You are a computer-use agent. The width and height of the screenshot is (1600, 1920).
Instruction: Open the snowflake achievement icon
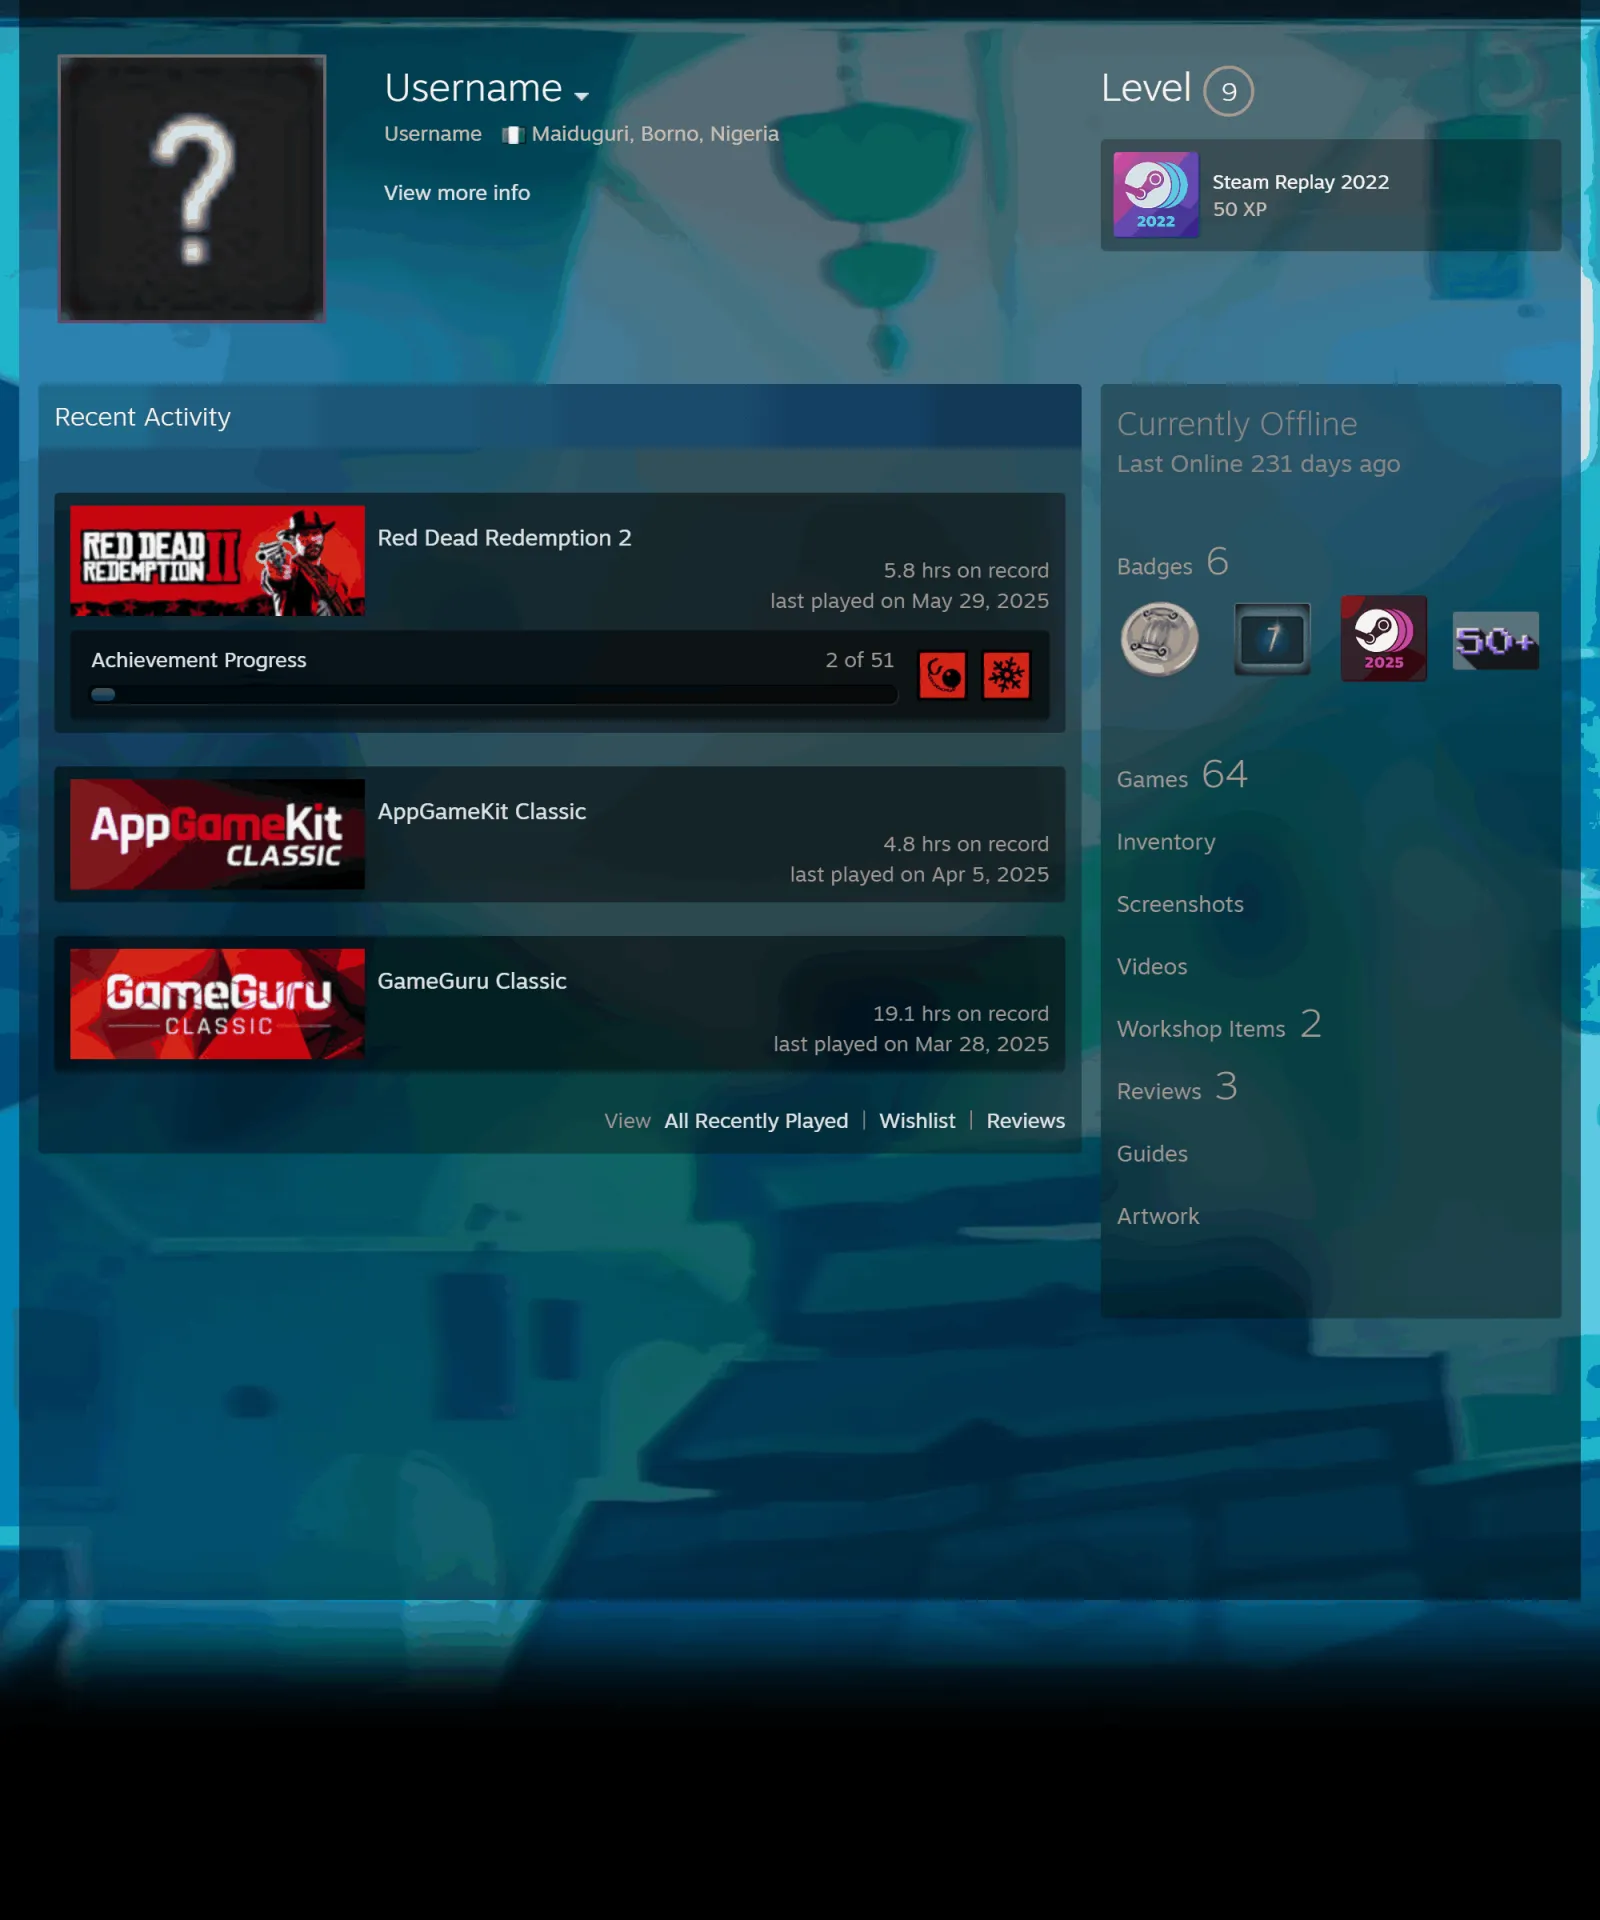(1006, 675)
